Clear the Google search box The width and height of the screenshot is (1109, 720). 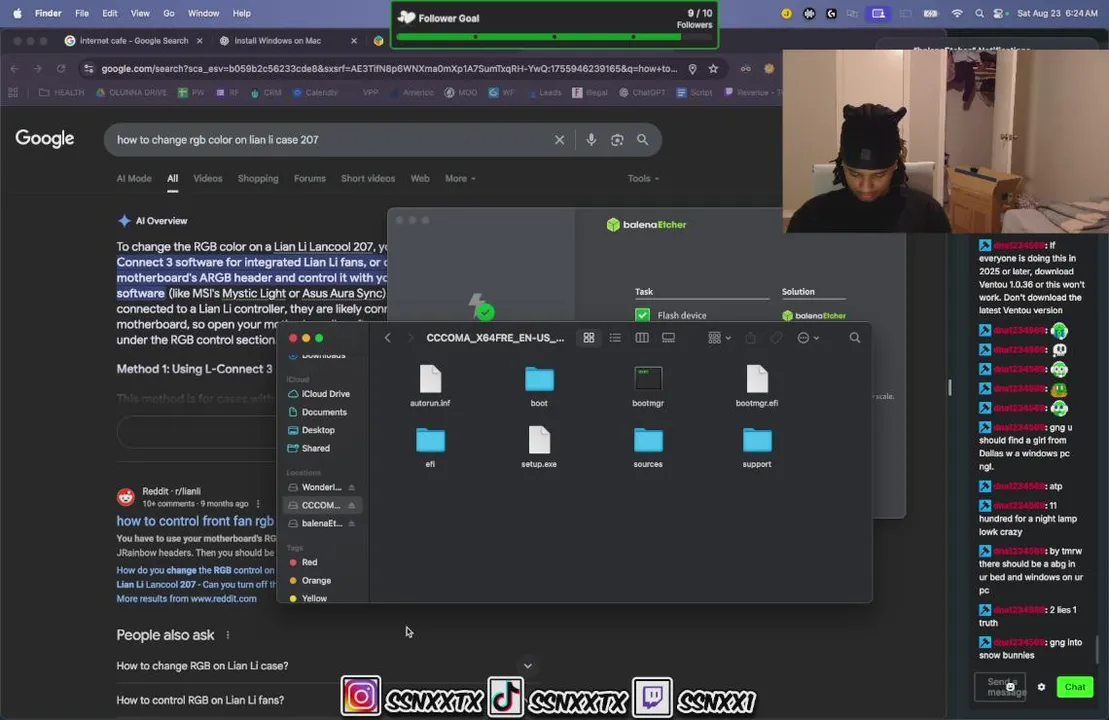point(559,140)
